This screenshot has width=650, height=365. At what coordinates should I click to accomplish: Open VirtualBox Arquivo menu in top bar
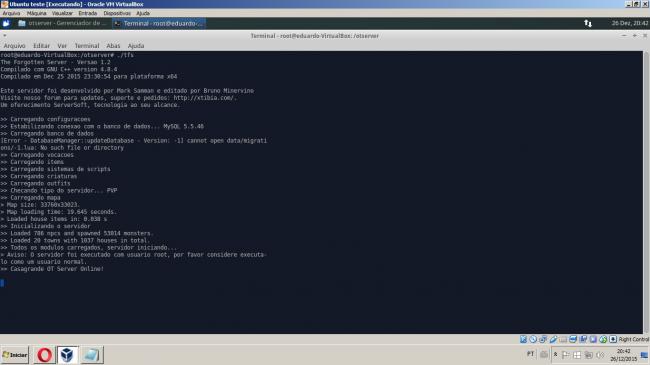tap(11, 13)
